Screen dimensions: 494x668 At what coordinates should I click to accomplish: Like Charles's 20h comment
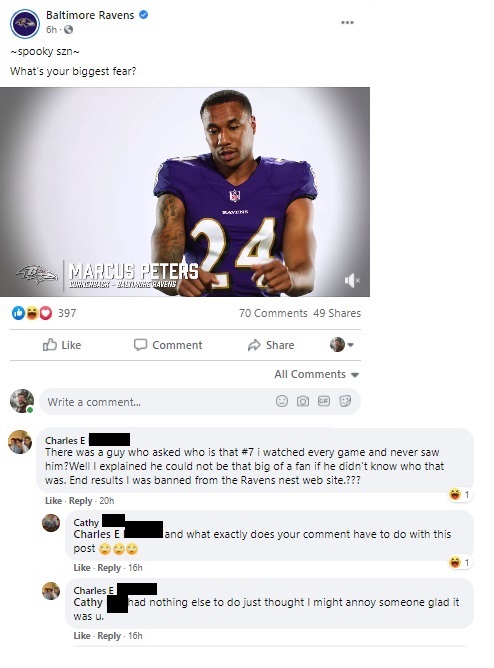pyautogui.click(x=53, y=501)
